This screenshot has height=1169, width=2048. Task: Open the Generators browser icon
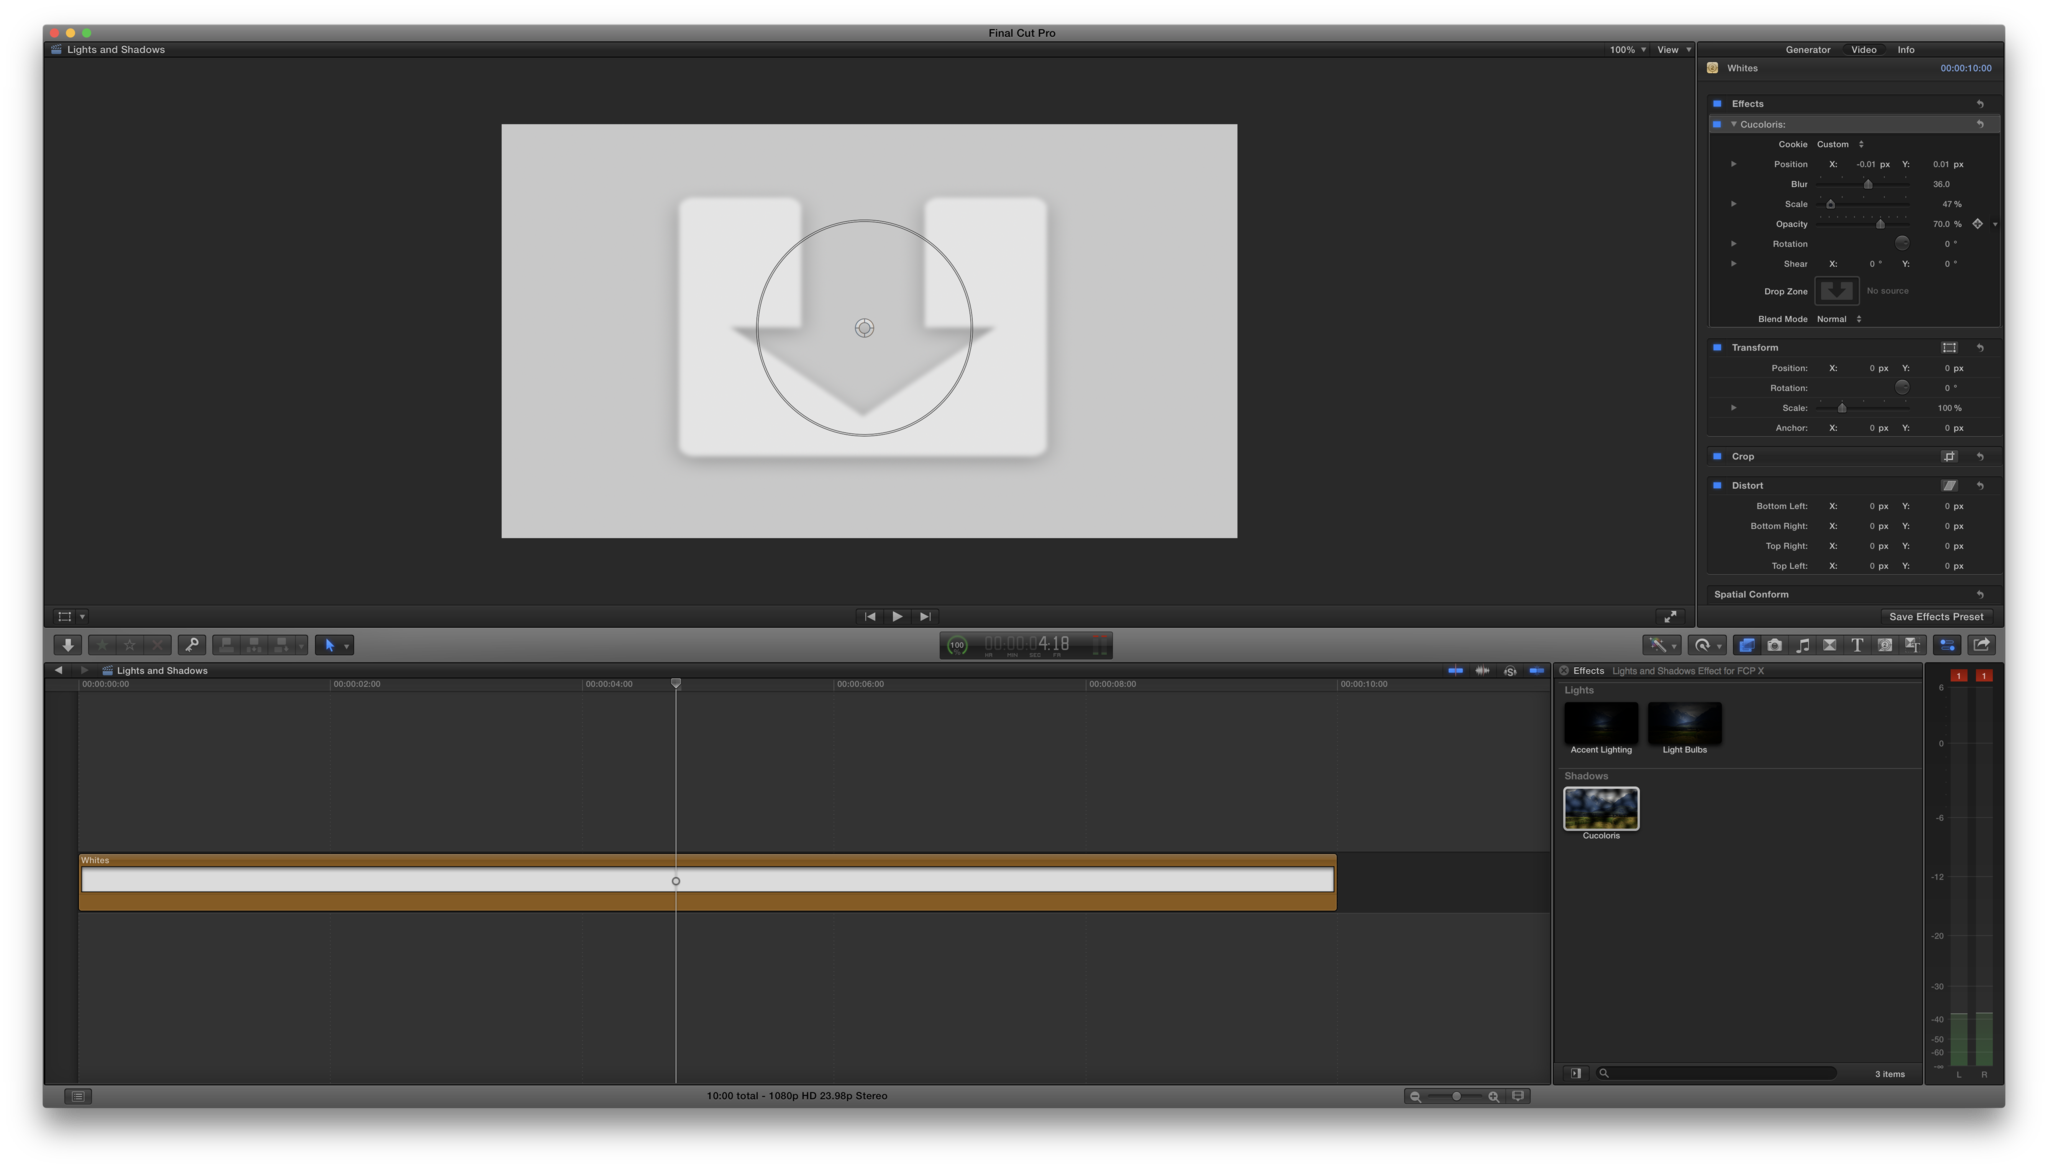point(1884,645)
